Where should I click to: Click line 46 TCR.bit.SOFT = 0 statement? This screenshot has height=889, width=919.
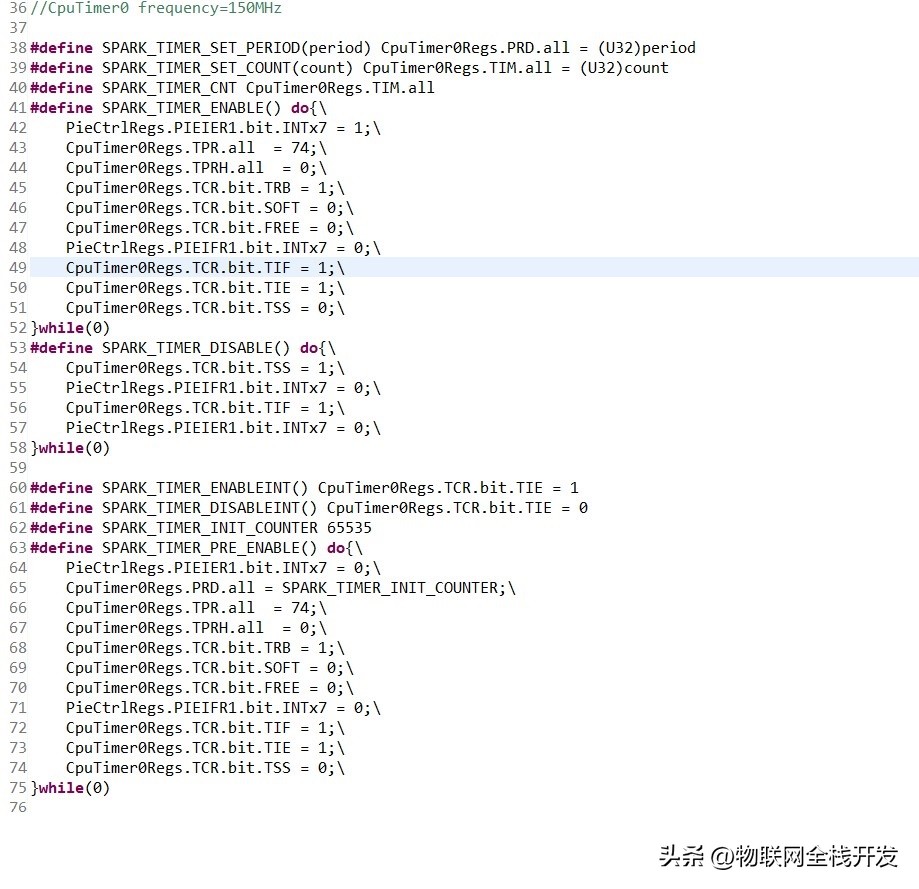[209, 208]
